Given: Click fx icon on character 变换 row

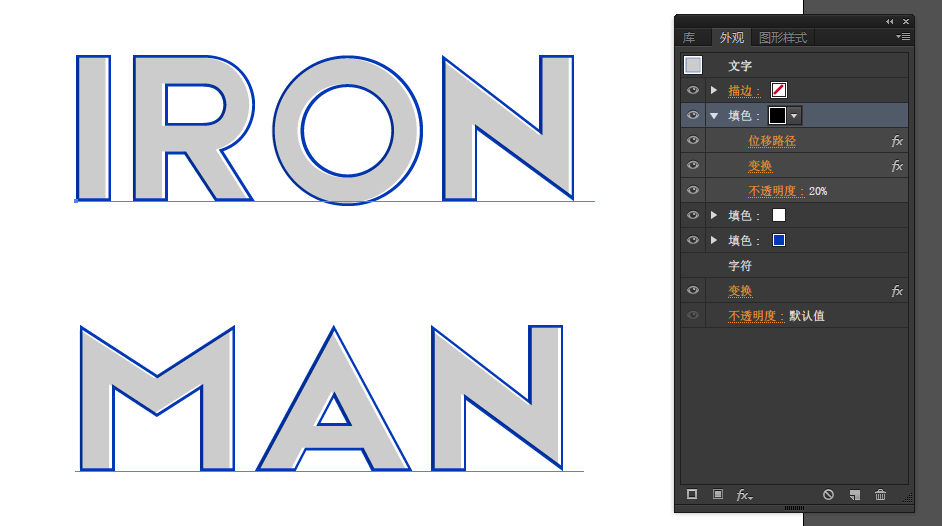Looking at the screenshot, I should click(x=897, y=291).
